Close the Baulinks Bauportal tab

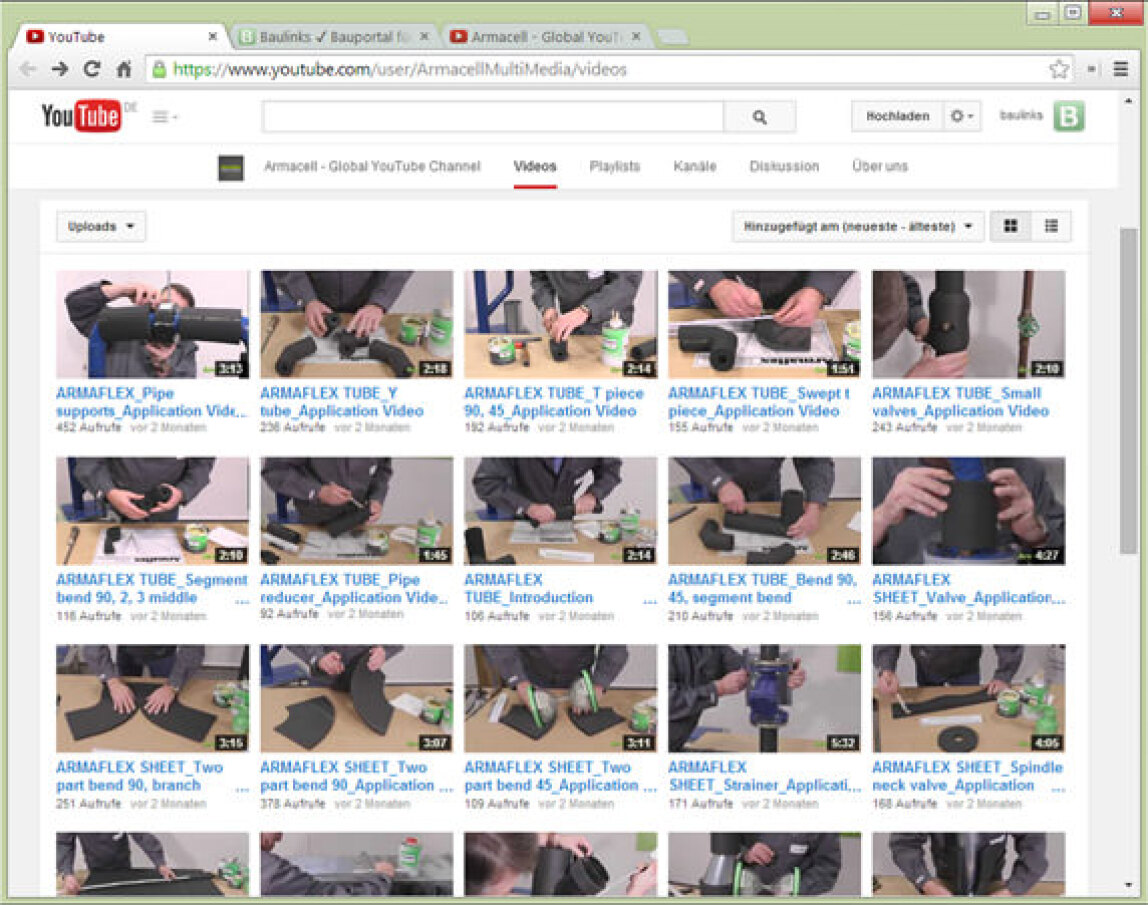pos(424,36)
